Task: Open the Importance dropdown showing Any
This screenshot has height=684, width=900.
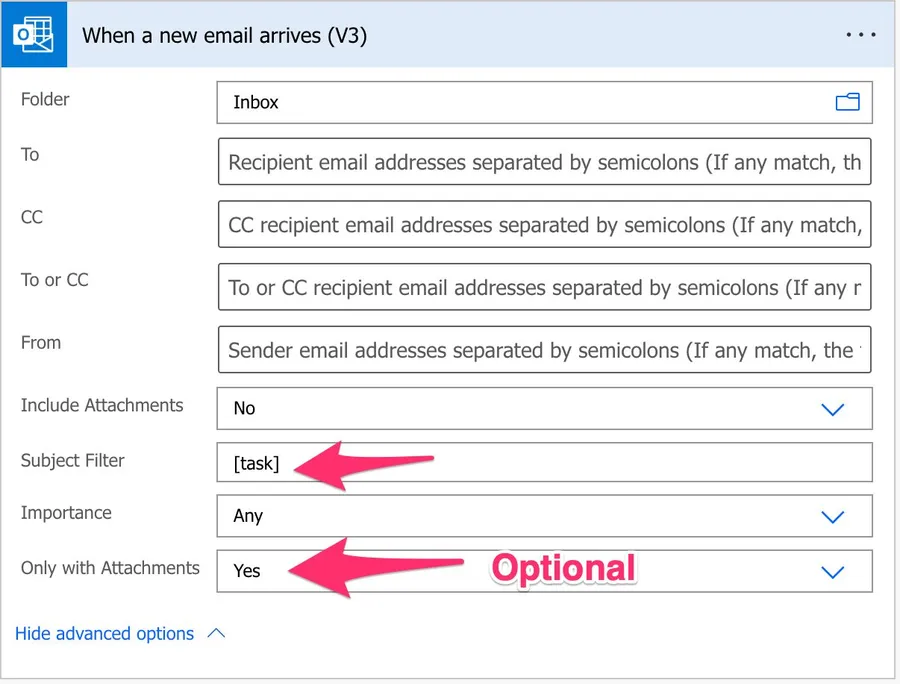Action: pyautogui.click(x=500, y=516)
